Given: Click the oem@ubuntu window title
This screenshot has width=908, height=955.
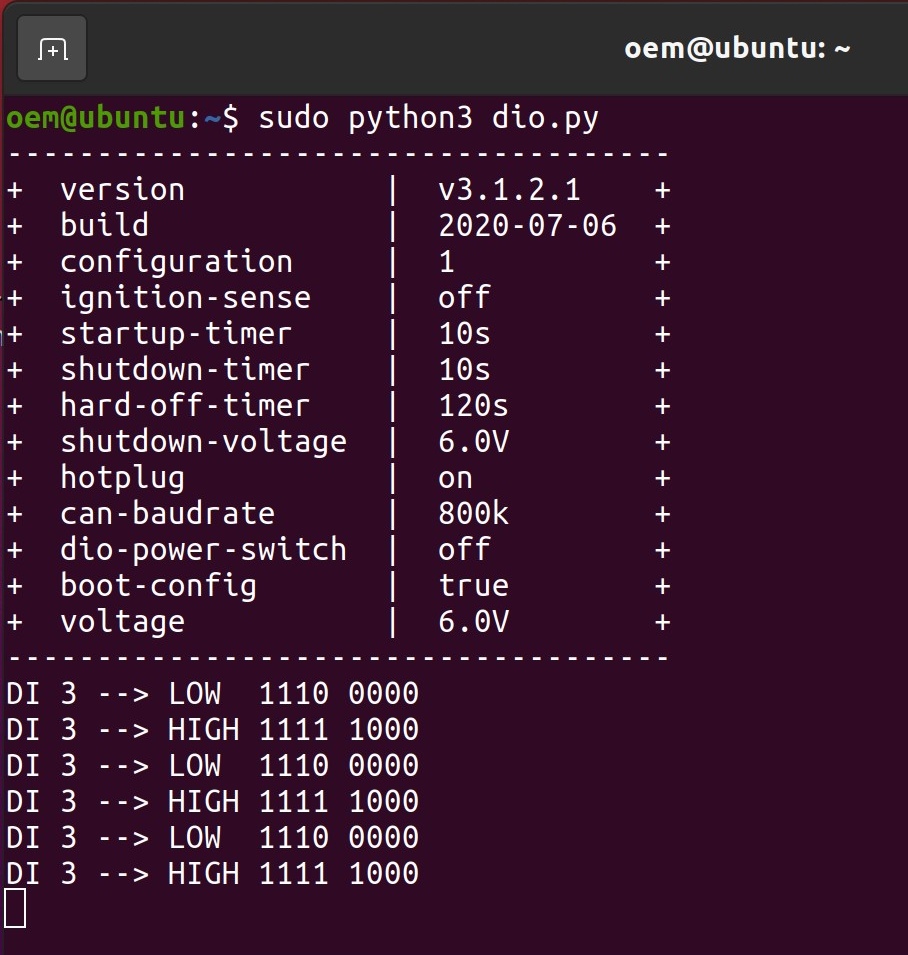Looking at the screenshot, I should (x=737, y=49).
